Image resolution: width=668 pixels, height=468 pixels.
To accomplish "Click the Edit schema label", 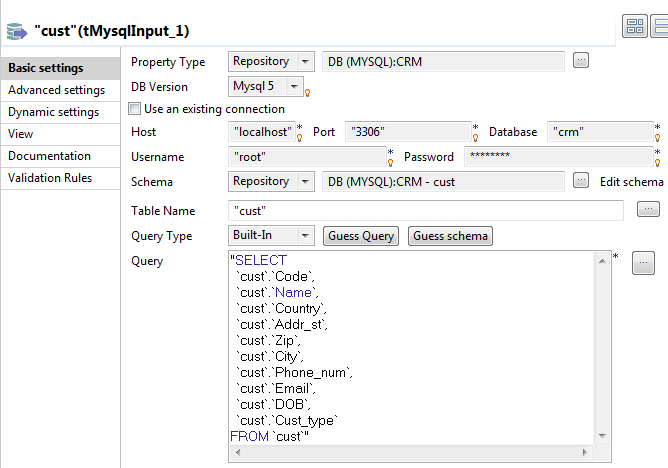I will pyautogui.click(x=631, y=182).
